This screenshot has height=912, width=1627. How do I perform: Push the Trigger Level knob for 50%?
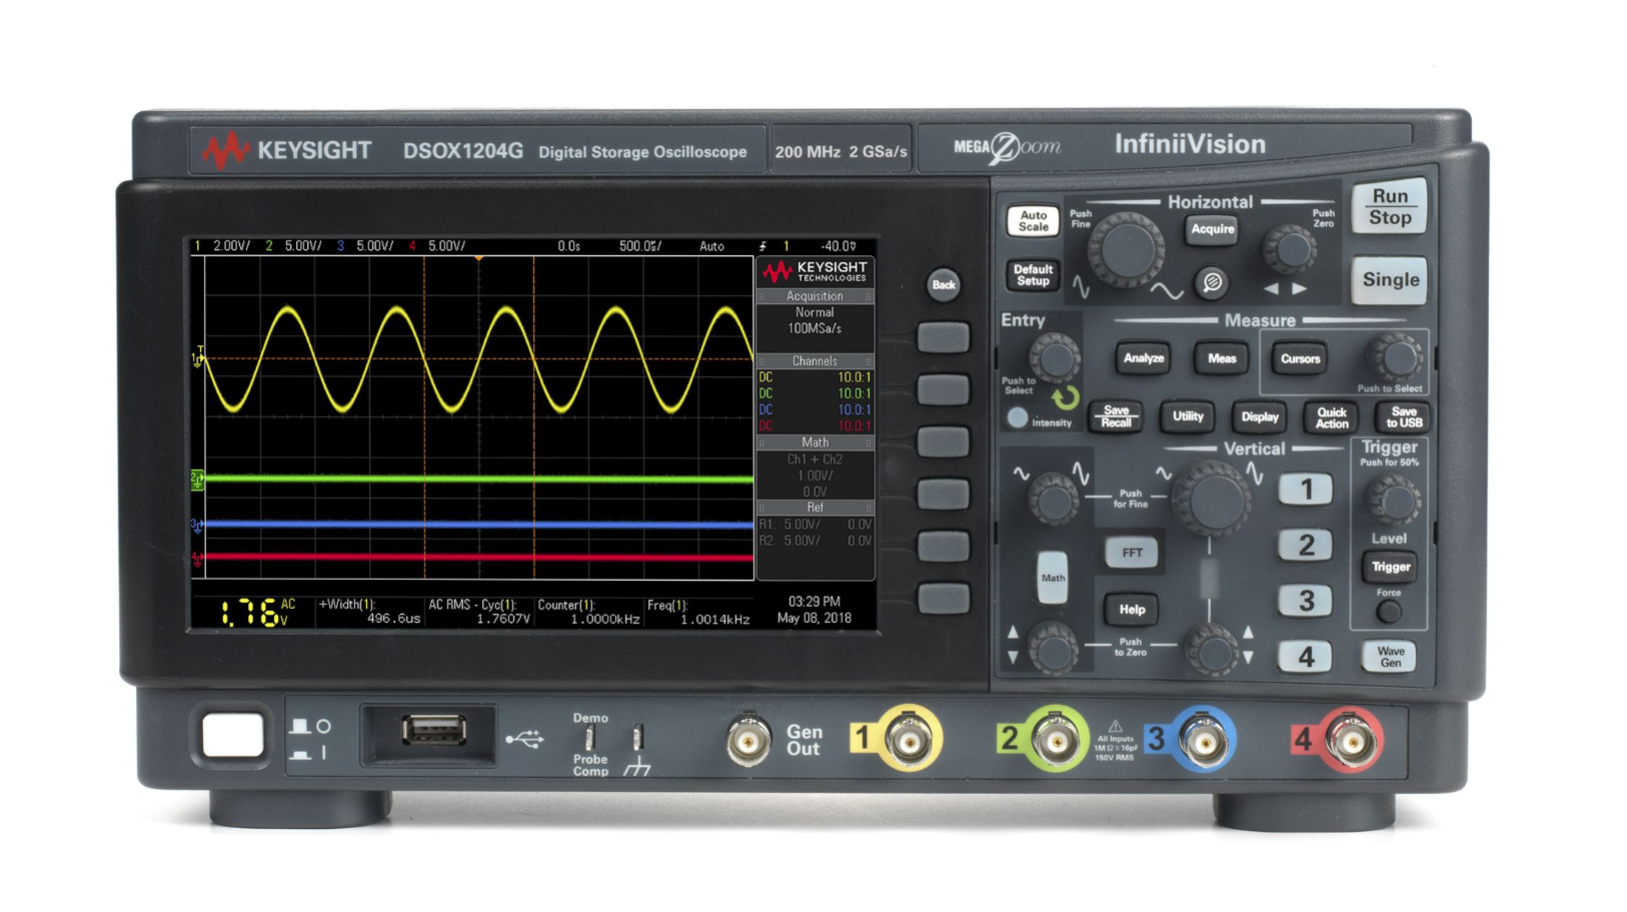click(x=1391, y=499)
